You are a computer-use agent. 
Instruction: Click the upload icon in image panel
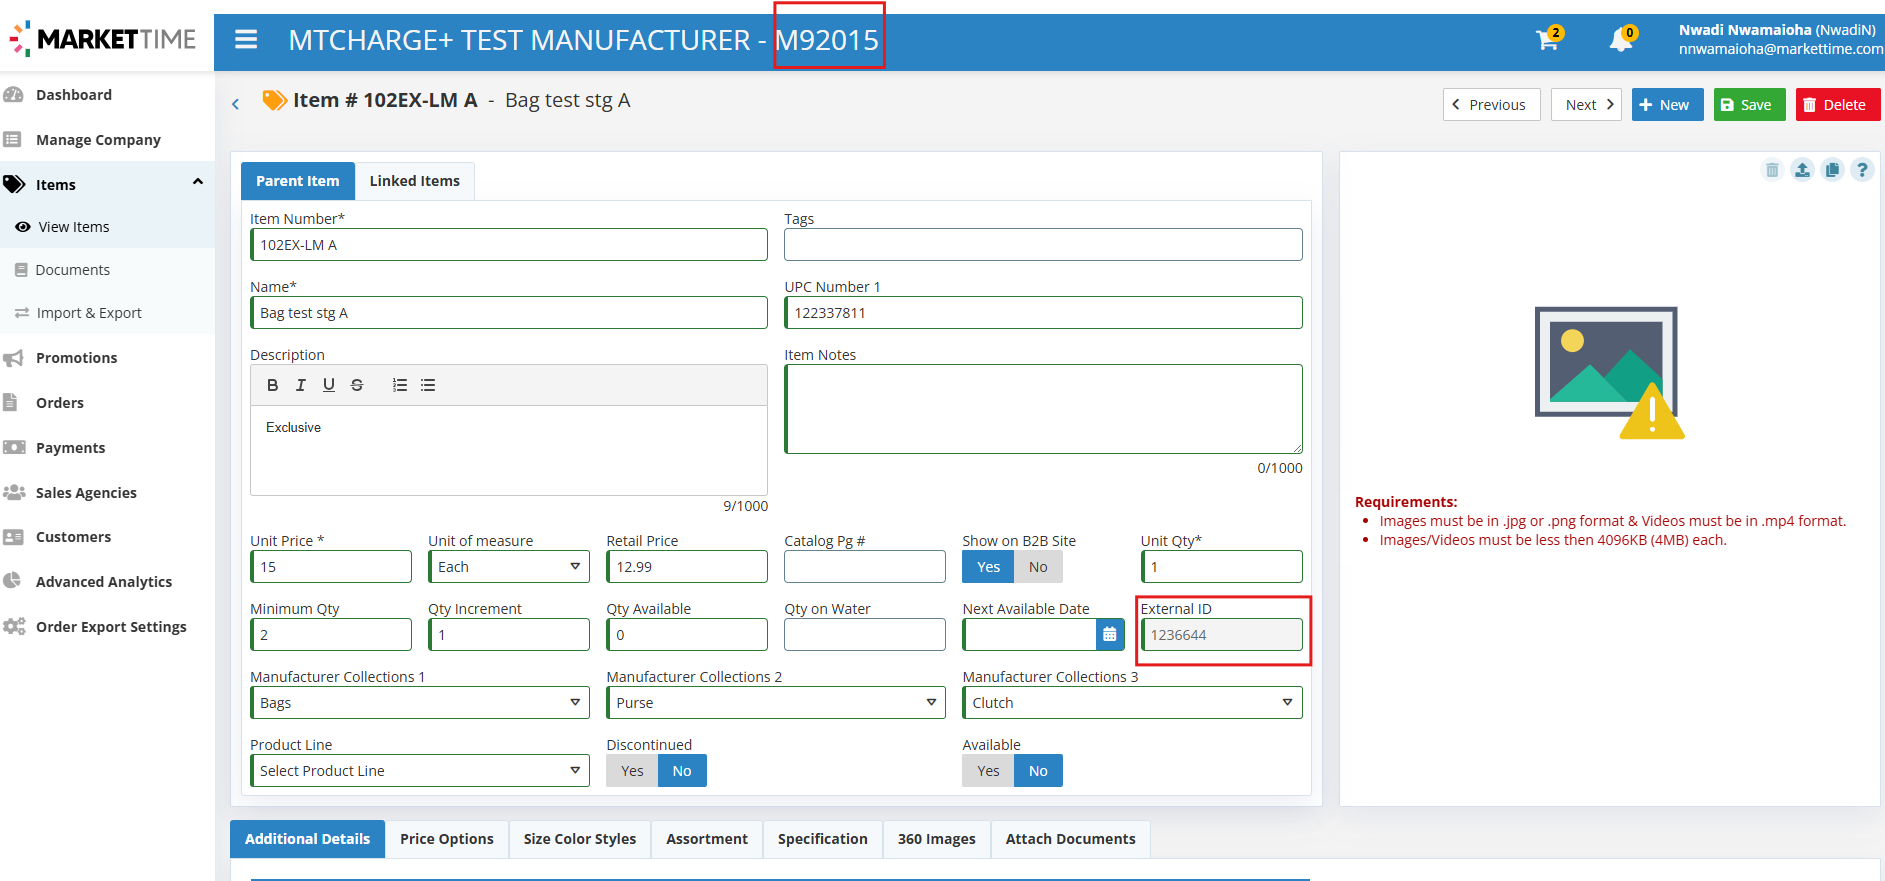[x=1802, y=170]
